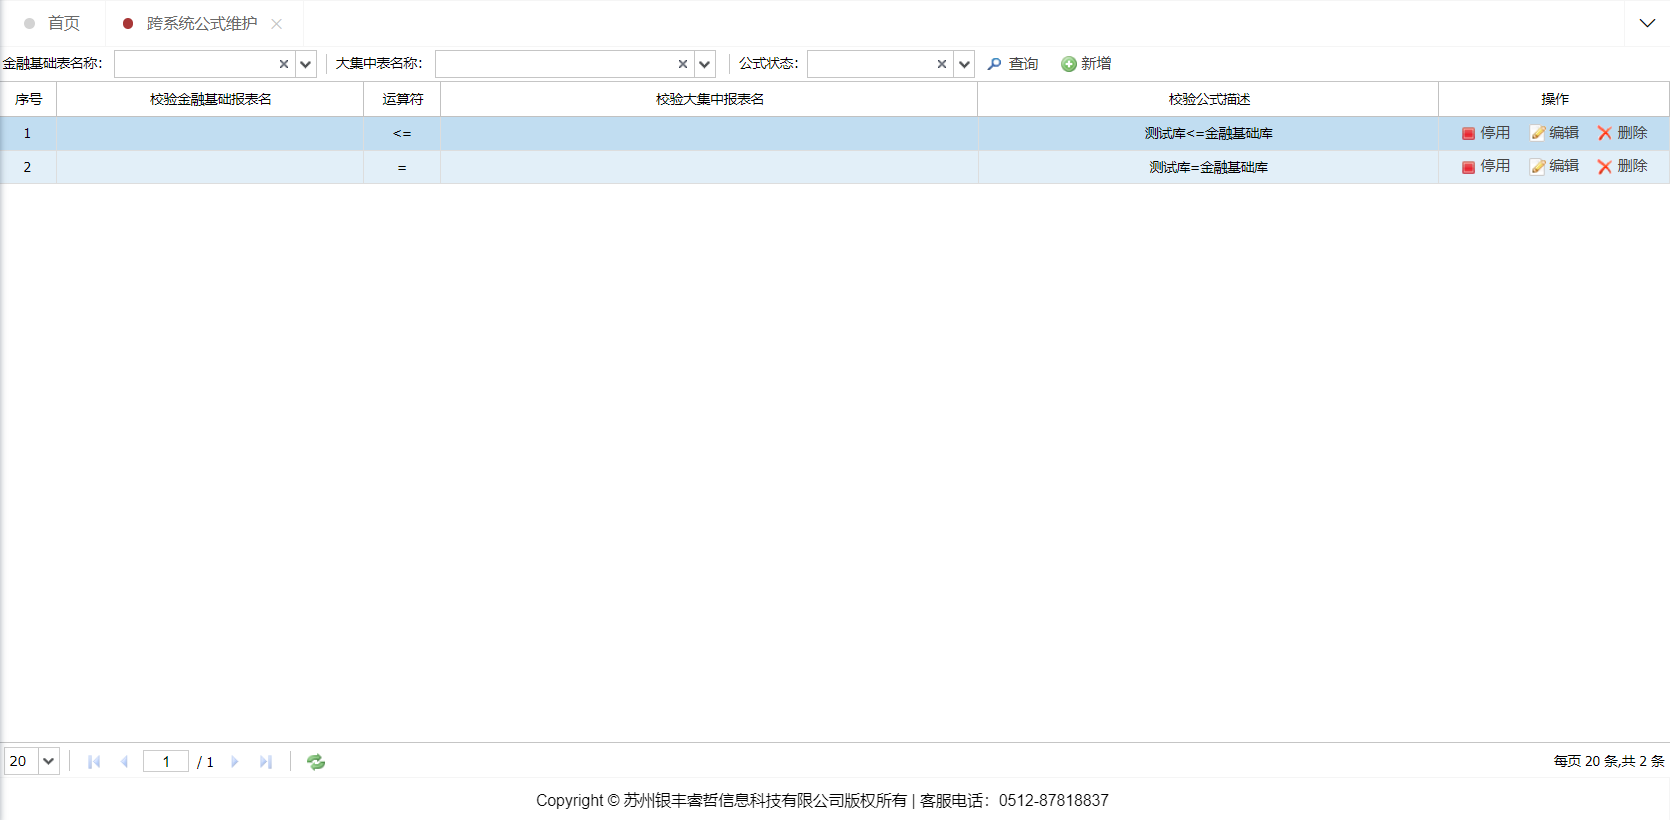Expand the 金融基础表名称 dropdown
The height and width of the screenshot is (820, 1670).
(306, 64)
